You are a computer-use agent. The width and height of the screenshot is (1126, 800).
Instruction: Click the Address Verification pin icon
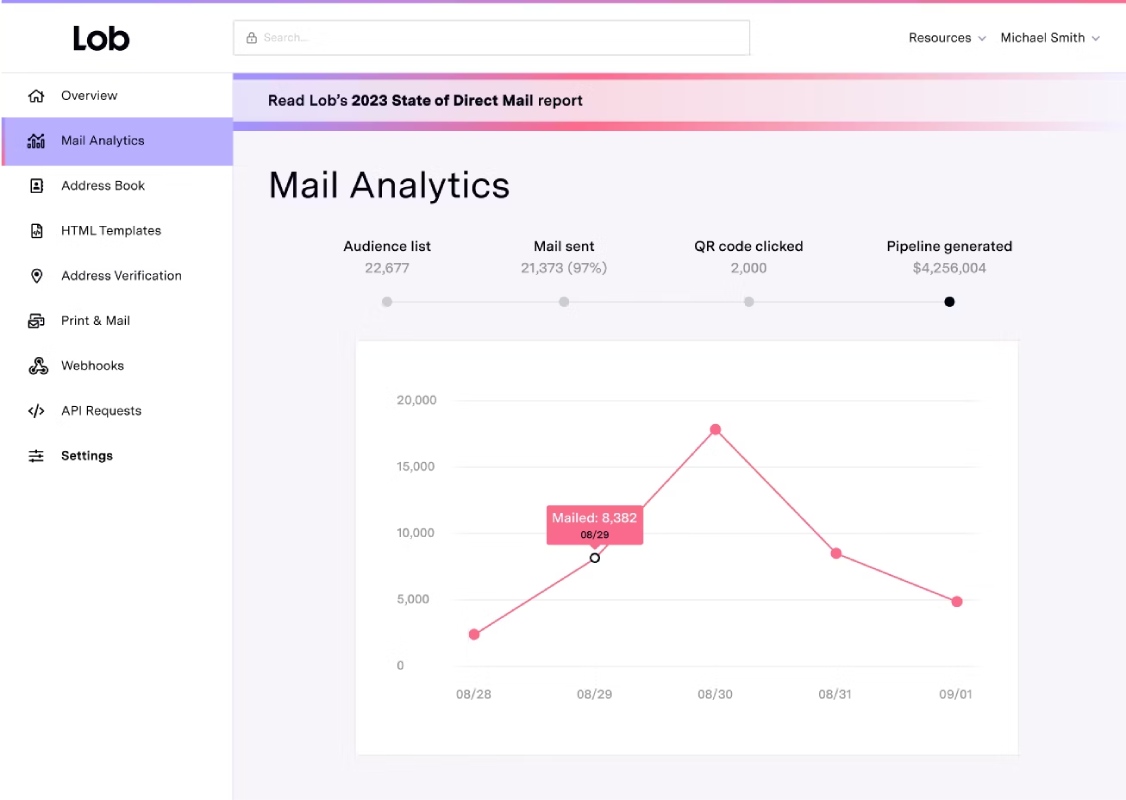click(x=36, y=276)
